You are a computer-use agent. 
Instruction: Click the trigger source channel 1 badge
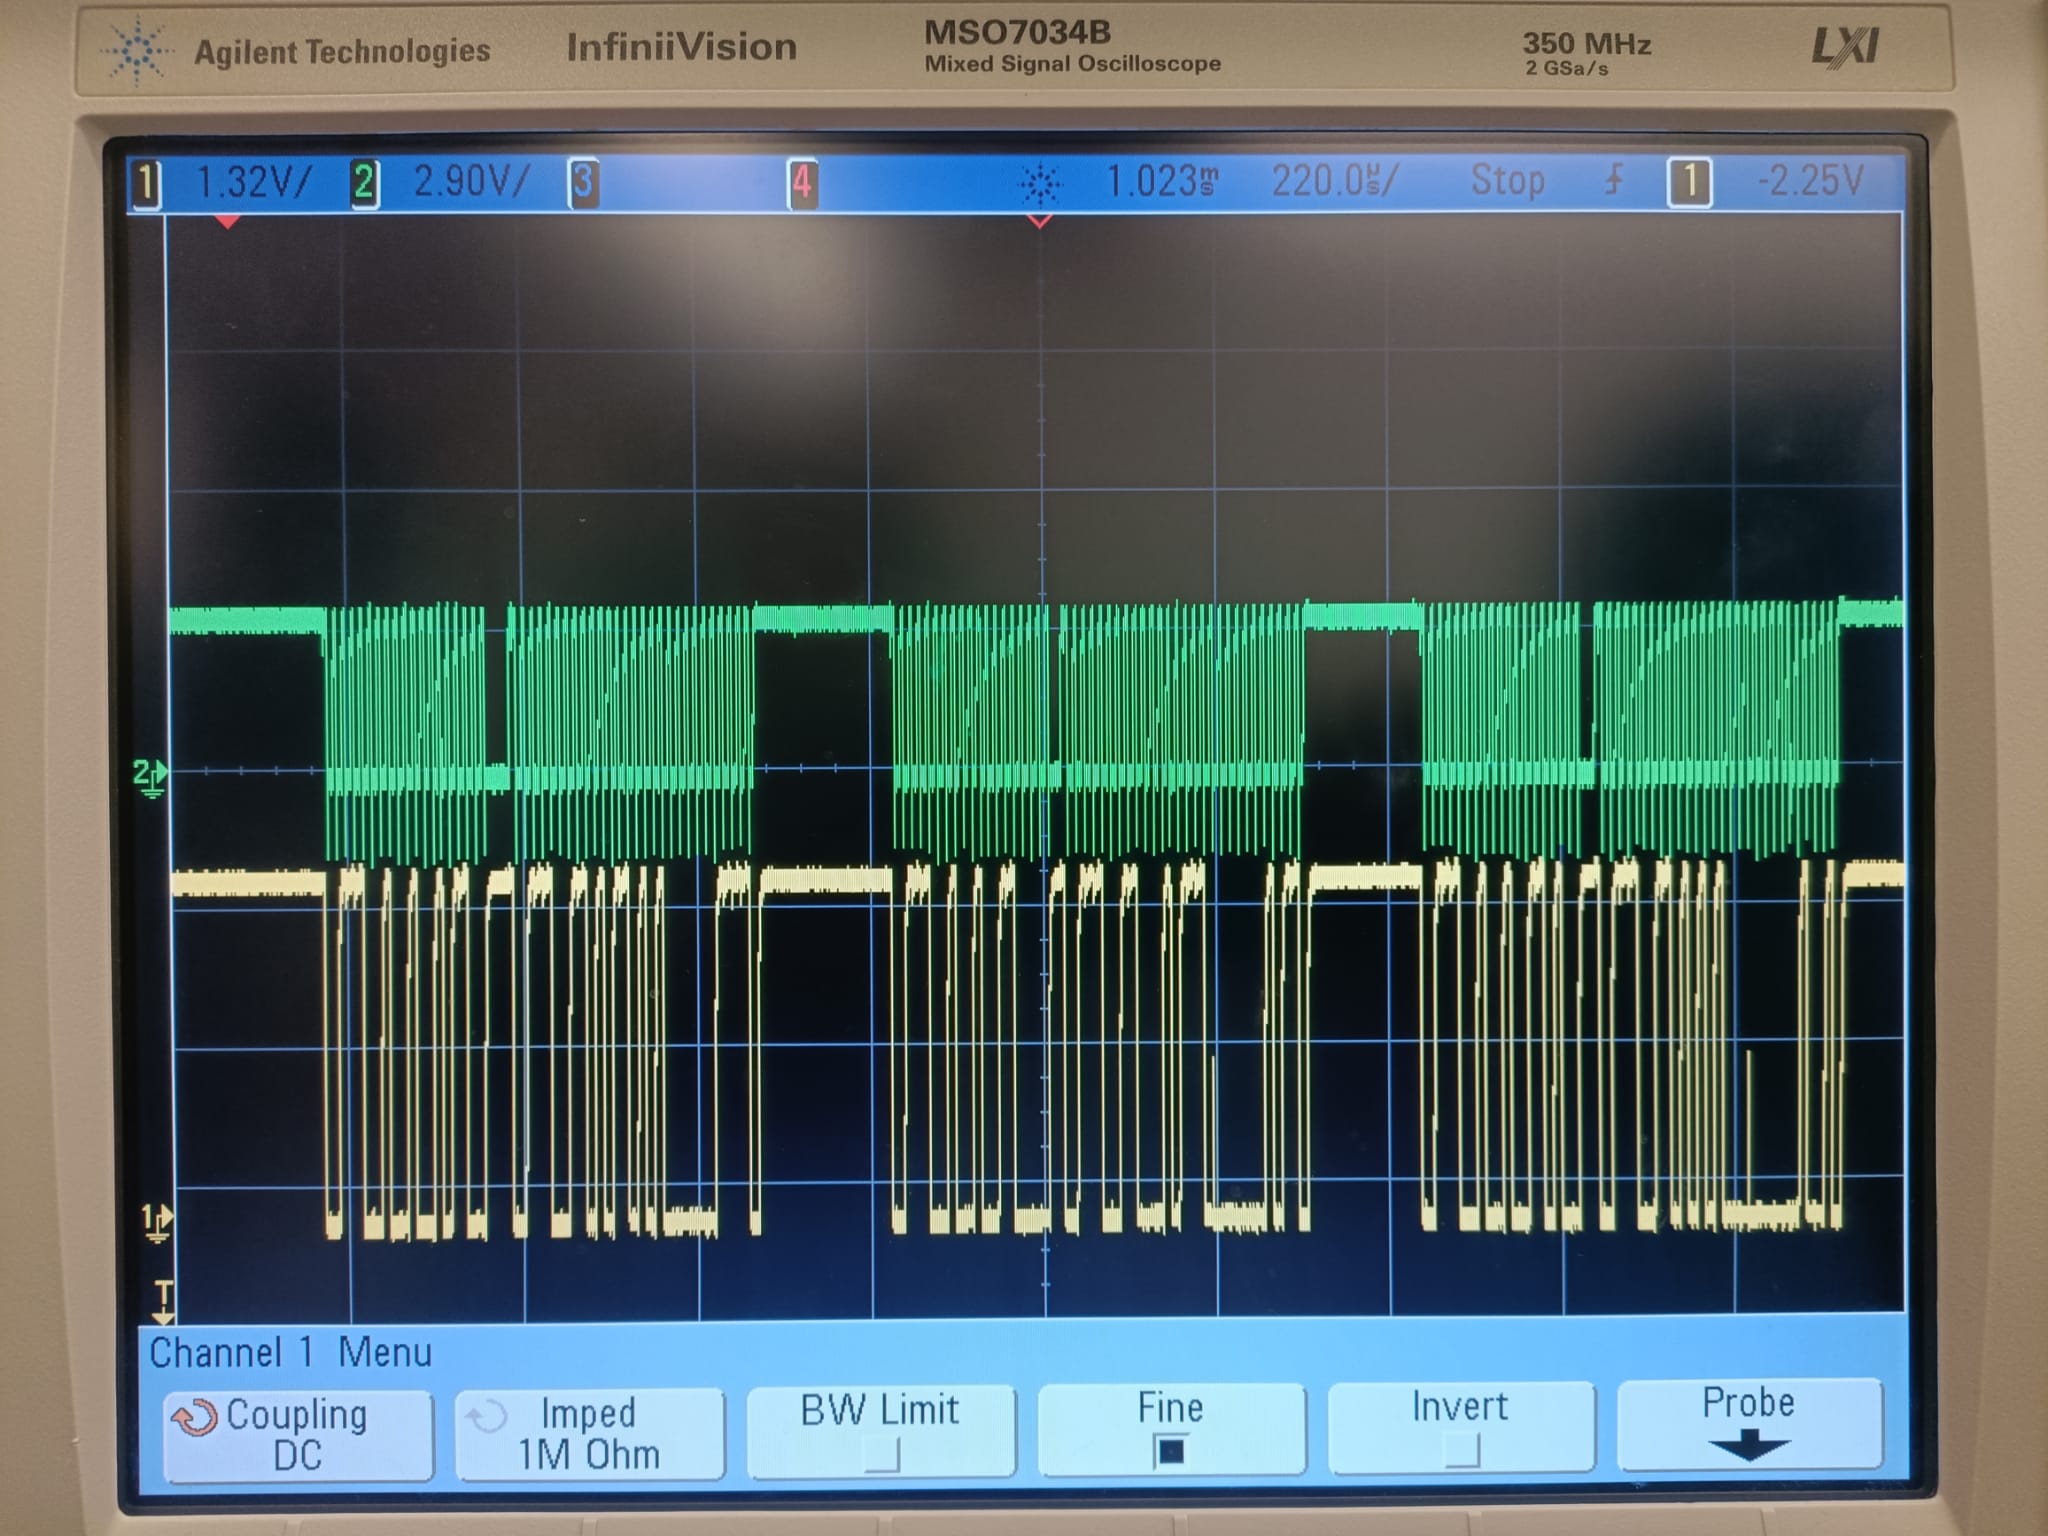click(1689, 182)
